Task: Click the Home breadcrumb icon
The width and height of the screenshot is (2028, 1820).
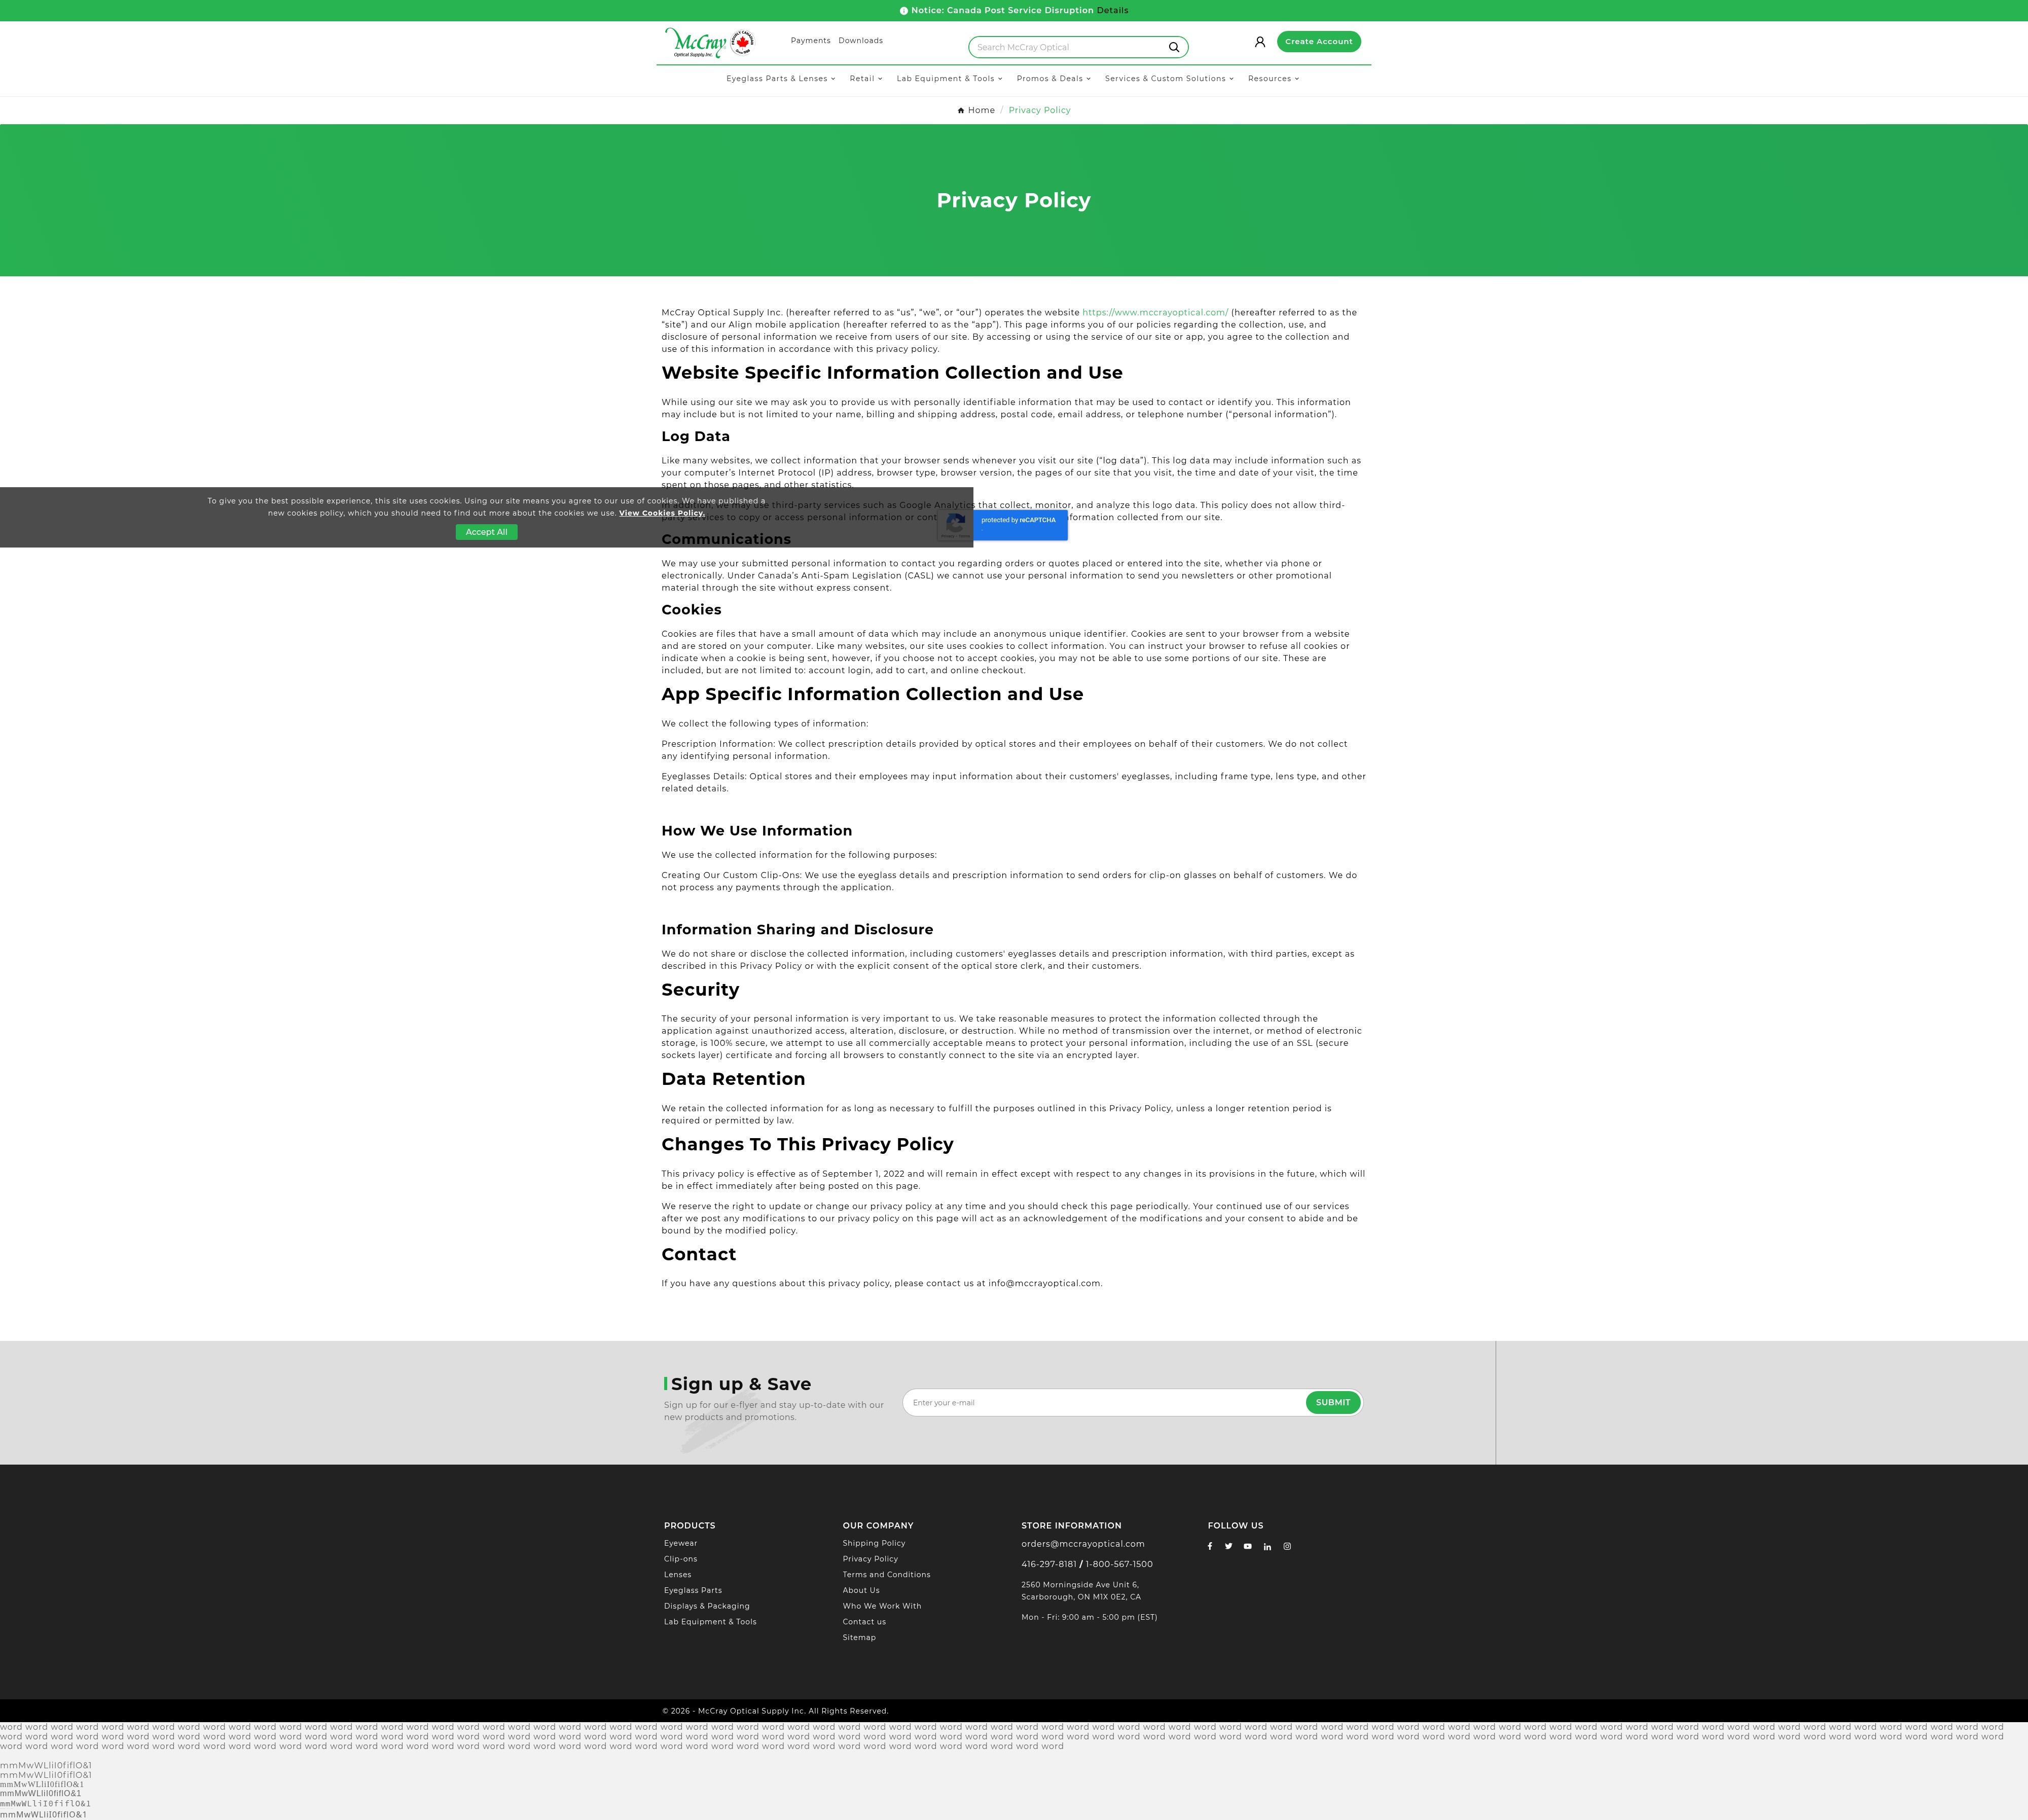Action: [x=961, y=110]
